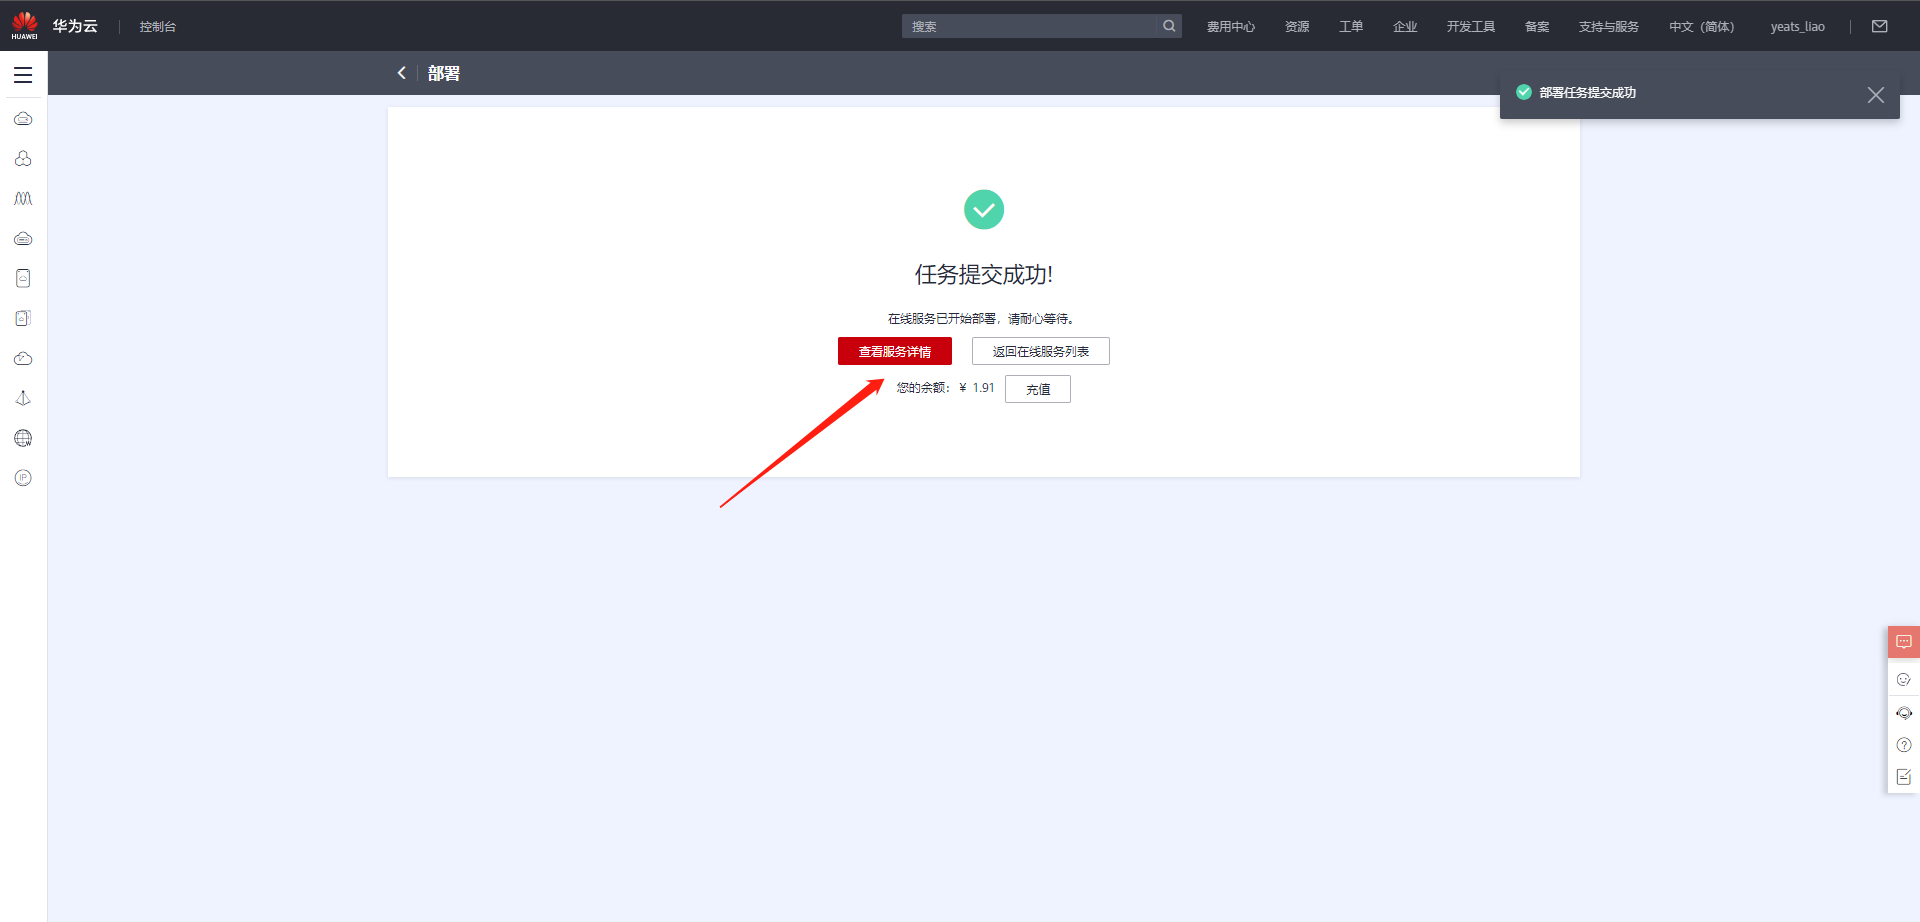Viewport: 1920px width, 922px height.
Task: Open the three-circles cluster sidebar icon
Action: [23, 159]
